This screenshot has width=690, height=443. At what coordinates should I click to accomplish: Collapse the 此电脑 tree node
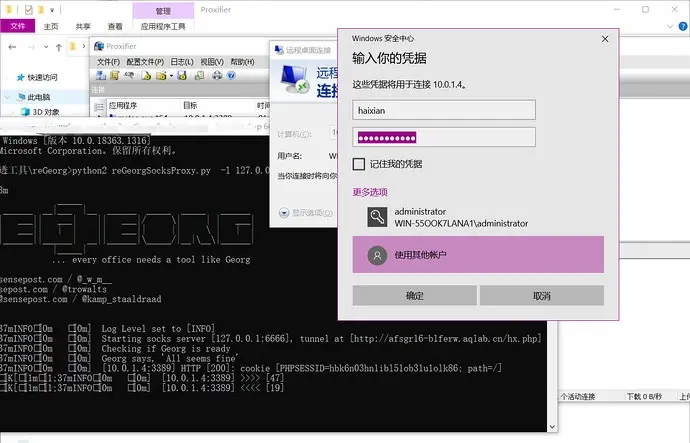point(7,97)
